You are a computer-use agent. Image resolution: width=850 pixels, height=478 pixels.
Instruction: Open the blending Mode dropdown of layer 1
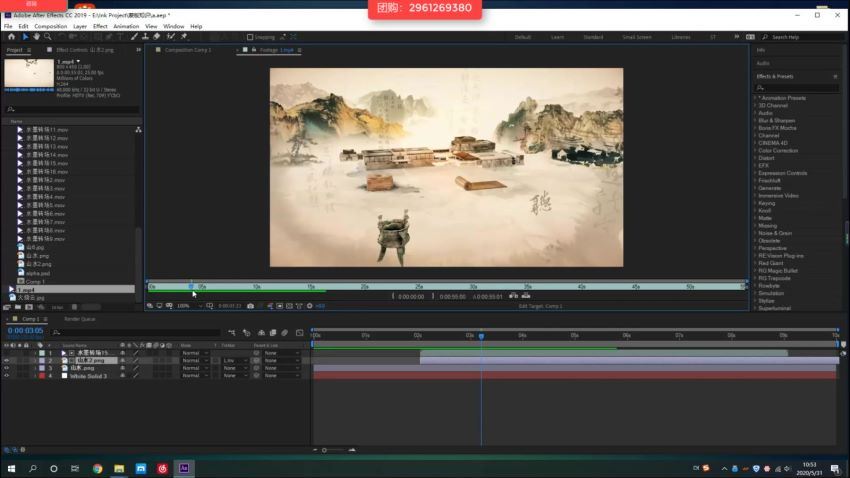click(195, 353)
